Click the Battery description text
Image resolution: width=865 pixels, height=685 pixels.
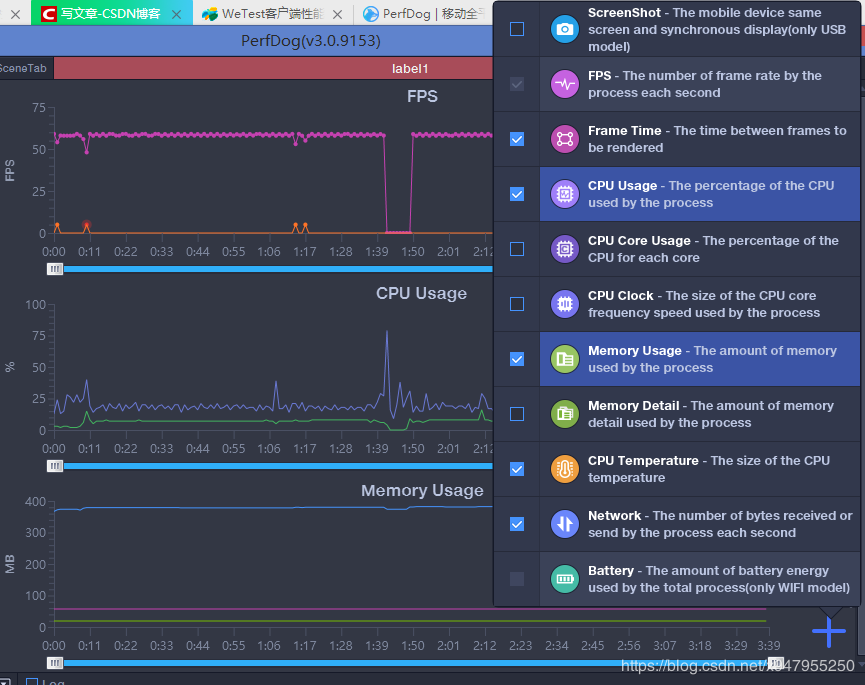[719, 579]
